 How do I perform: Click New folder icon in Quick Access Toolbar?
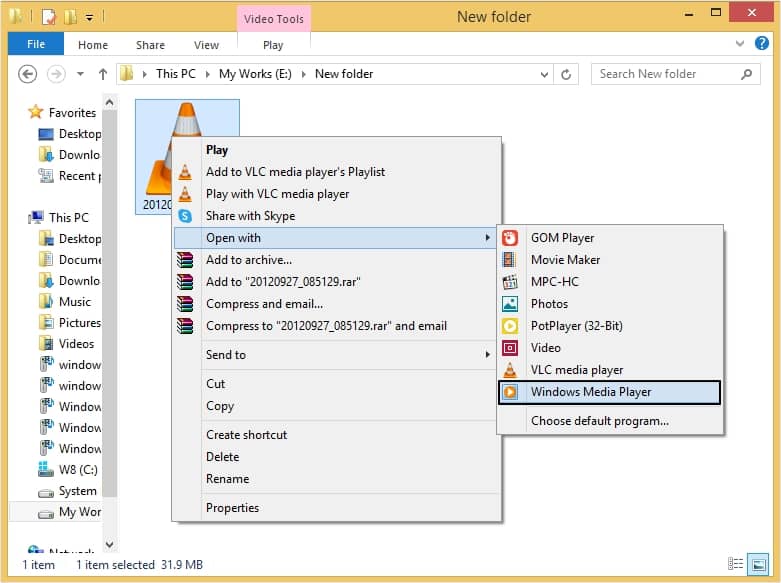coord(70,17)
